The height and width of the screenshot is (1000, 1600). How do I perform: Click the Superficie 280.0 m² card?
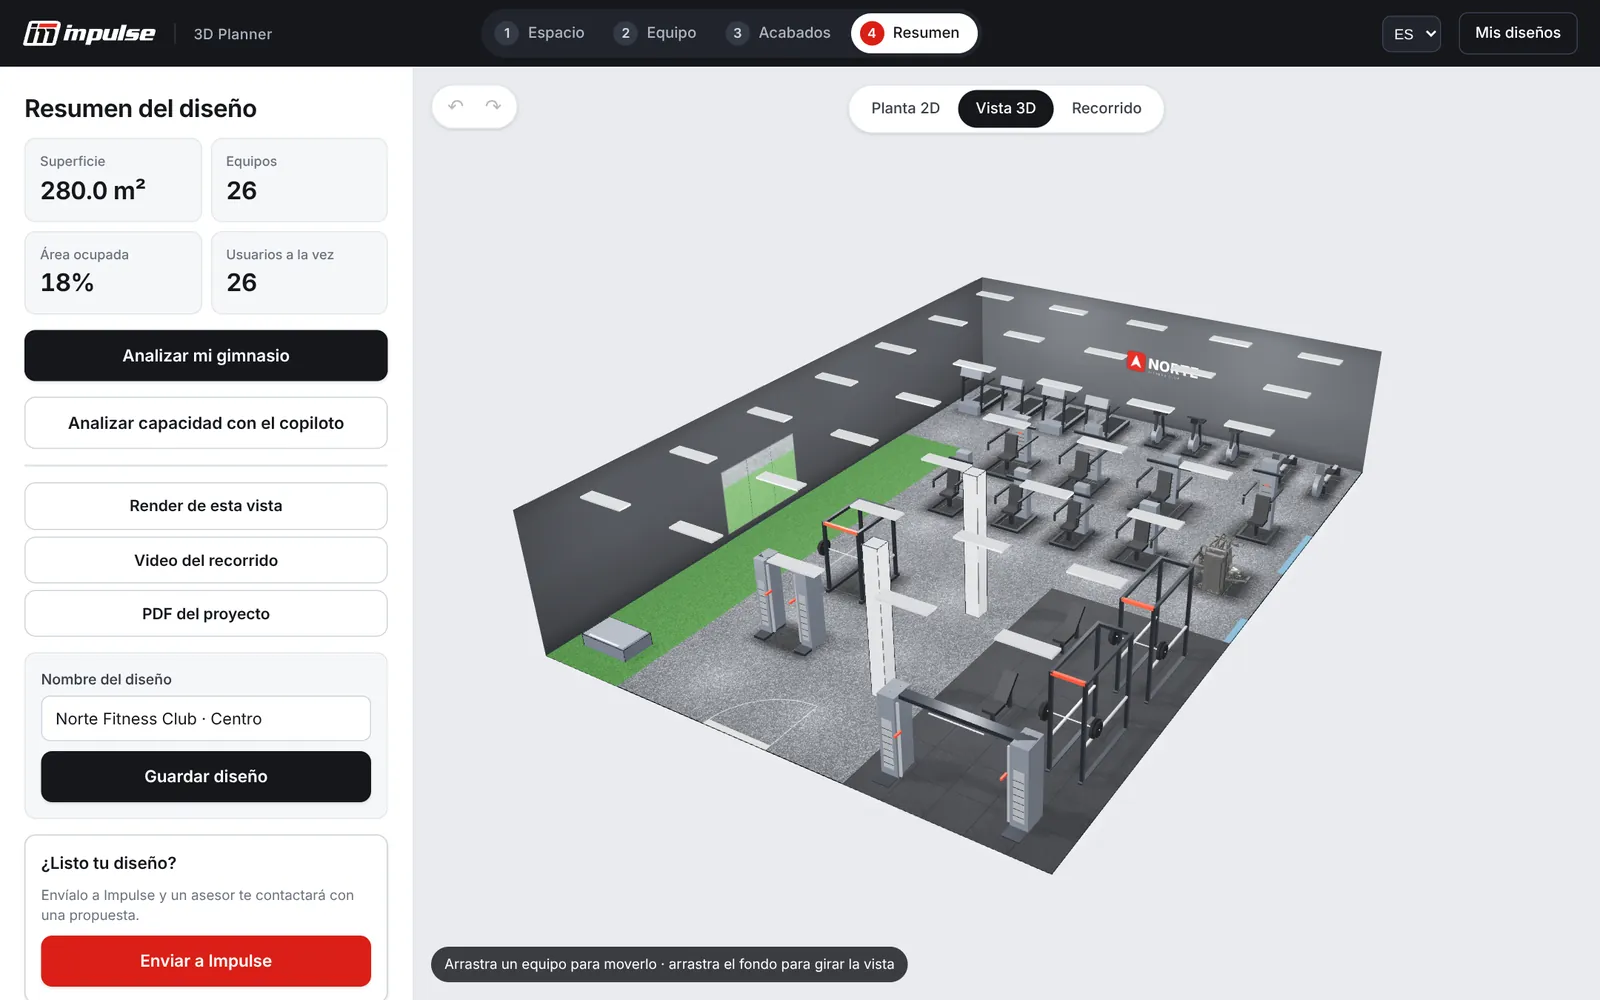[x=113, y=180]
